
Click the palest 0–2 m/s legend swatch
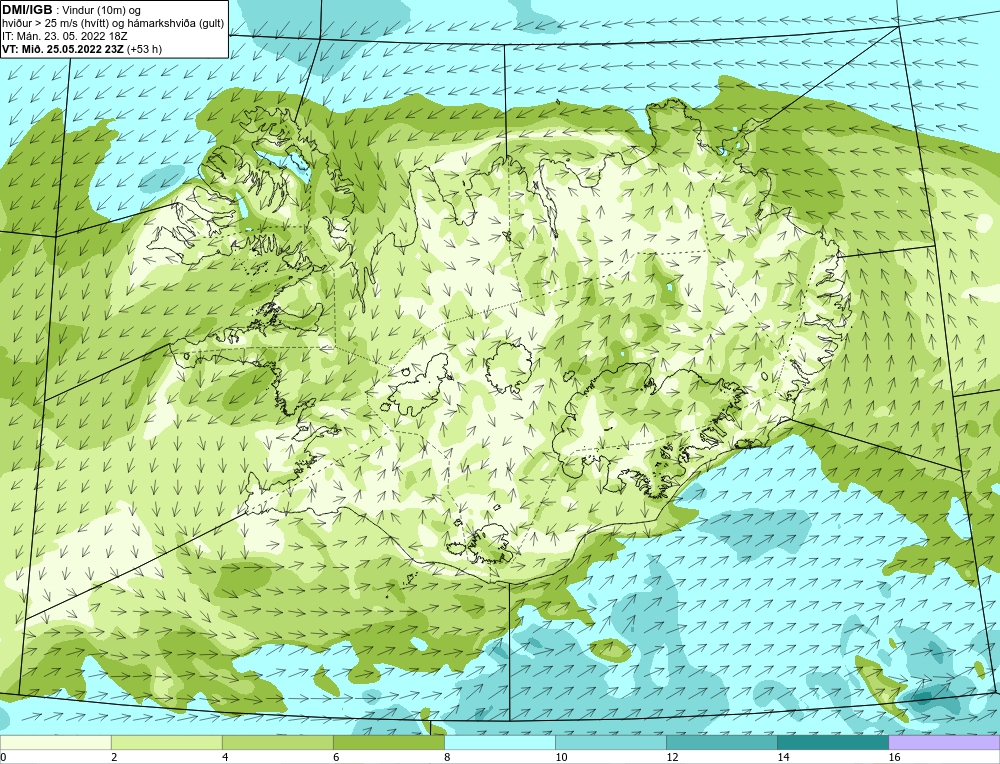tap(55, 743)
